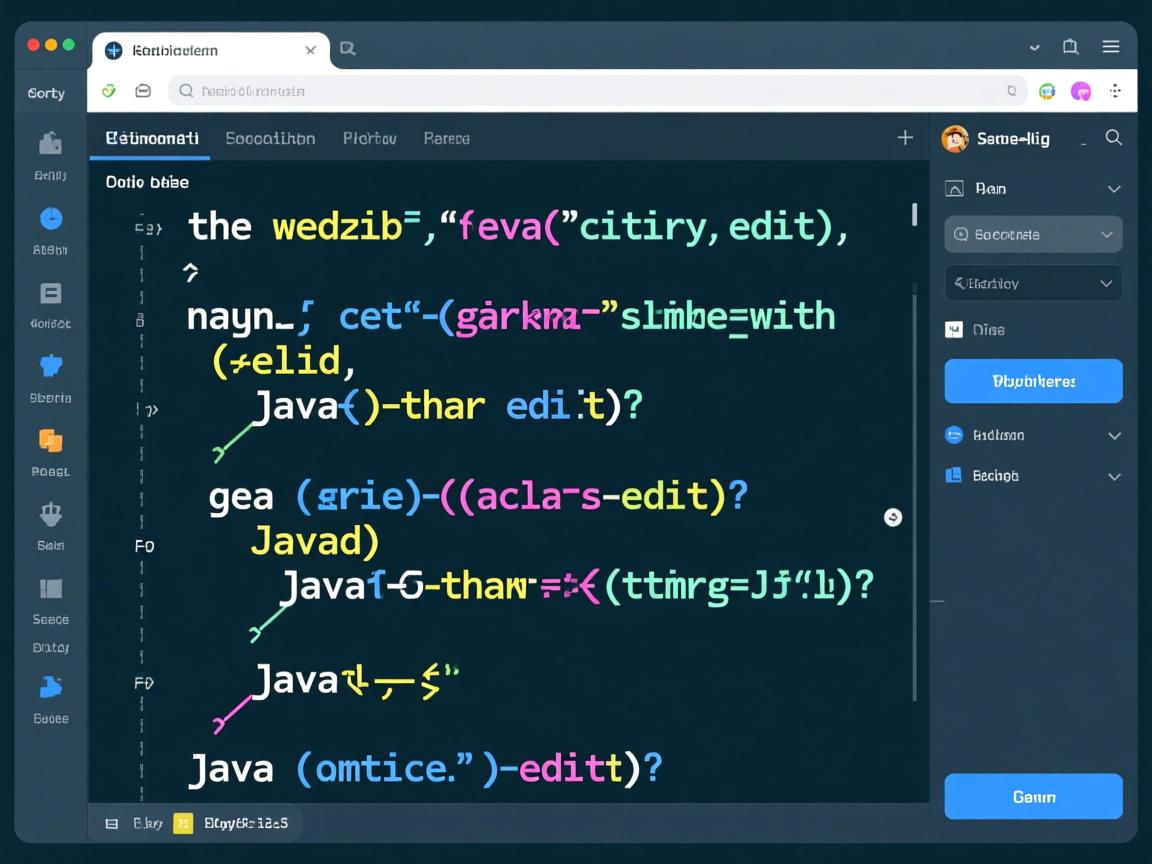Screen dimensions: 1152x864
Task: Click the yellow square toggle in bottom status bar
Action: pos(181,823)
